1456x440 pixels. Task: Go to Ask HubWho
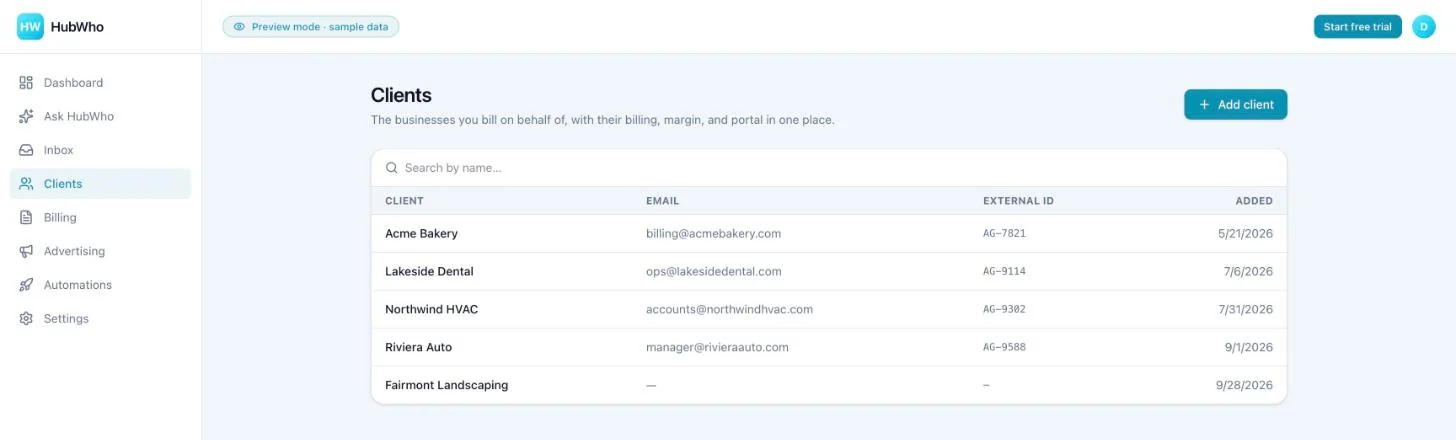point(100,116)
